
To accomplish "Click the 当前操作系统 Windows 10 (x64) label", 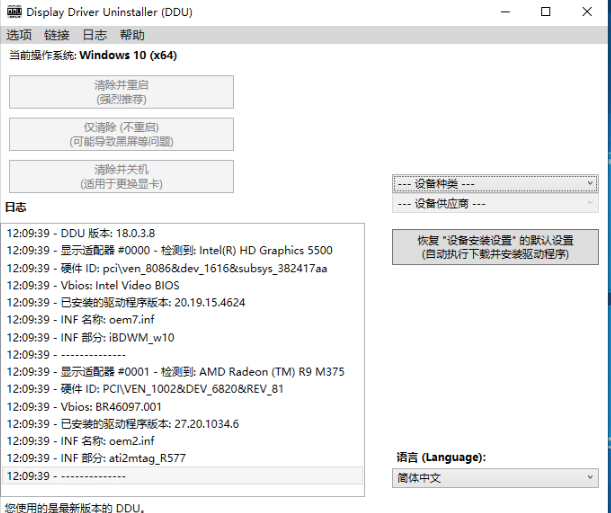I will 93,55.
